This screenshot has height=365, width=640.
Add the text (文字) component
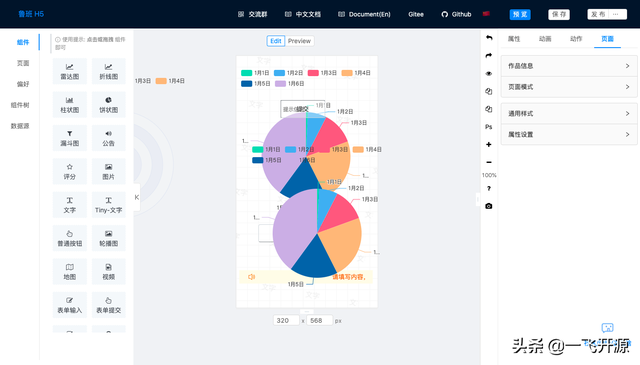click(x=70, y=205)
